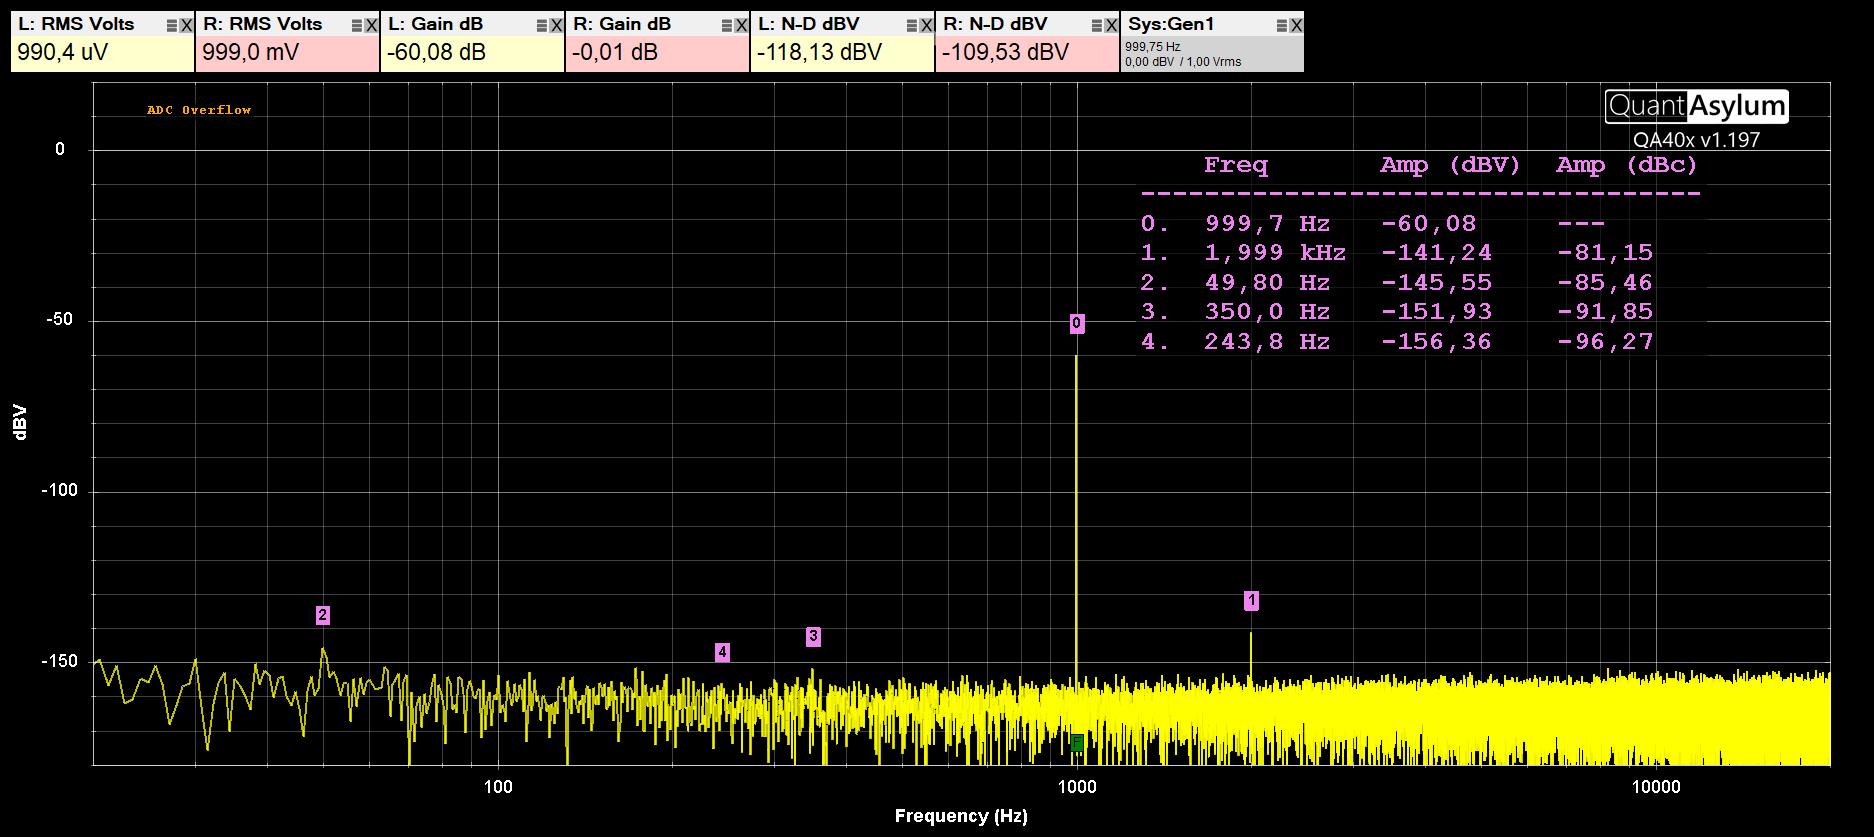Click the green generator frequency marker
The image size is (1874, 837).
1077,743
